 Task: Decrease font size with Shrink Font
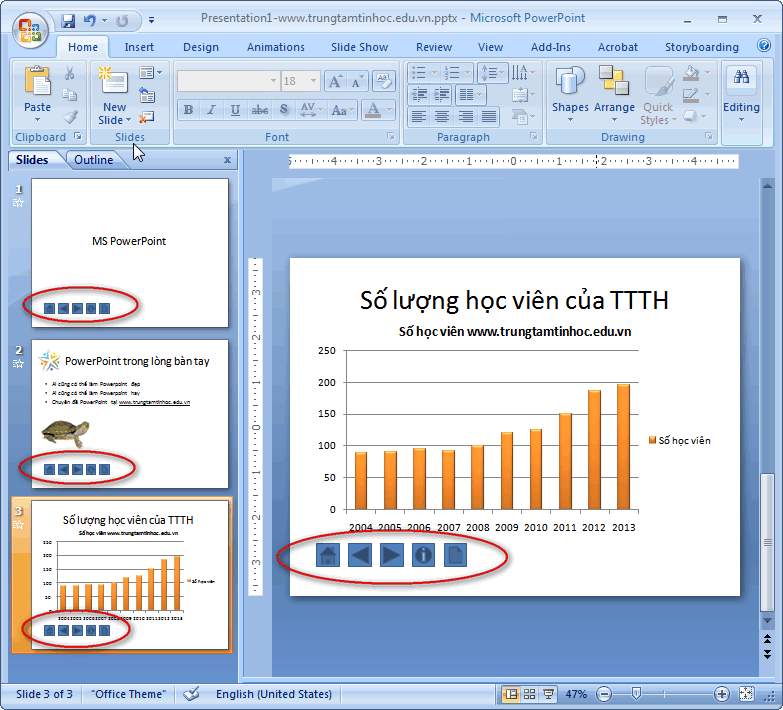click(x=357, y=81)
